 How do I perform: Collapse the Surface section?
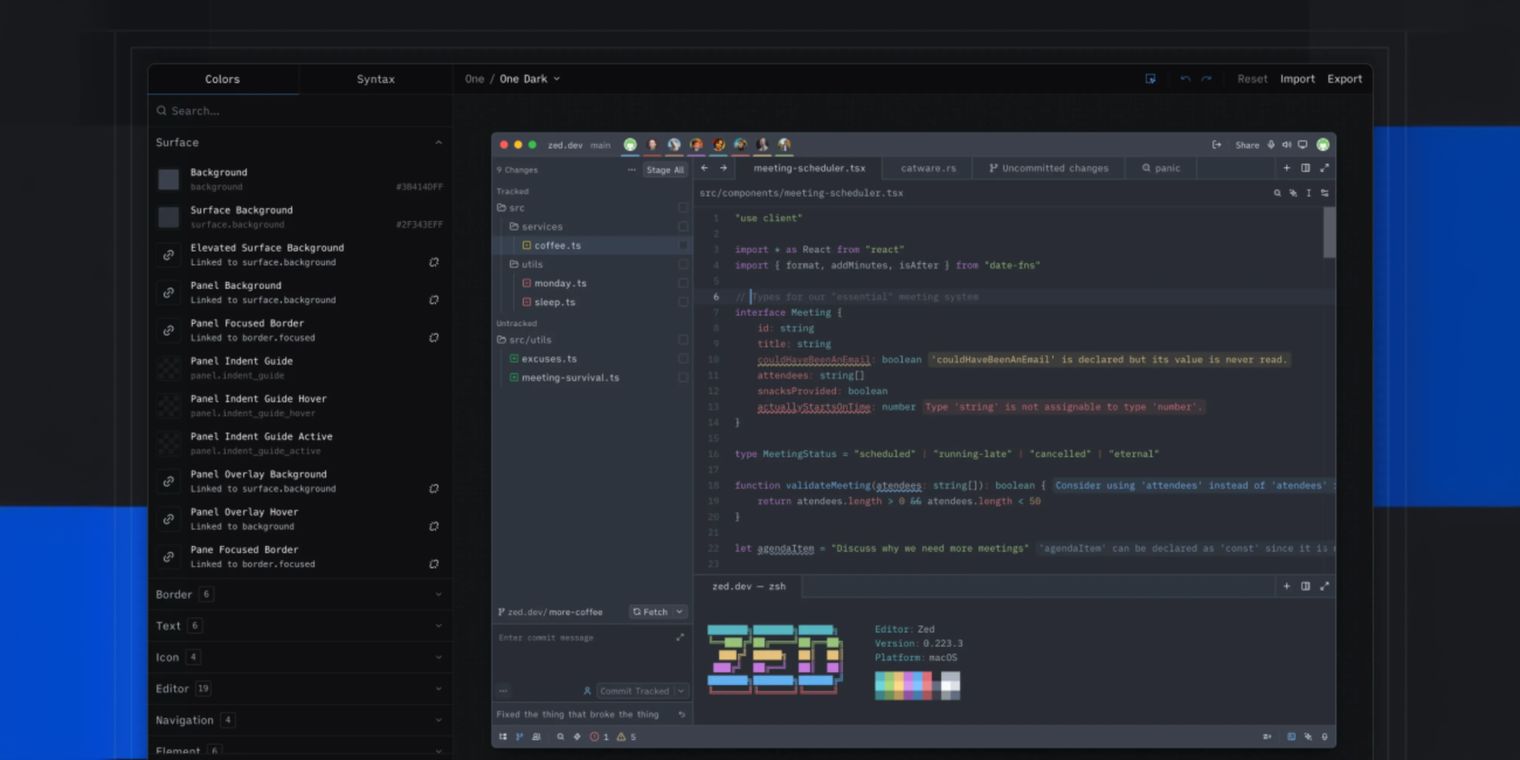pos(438,142)
